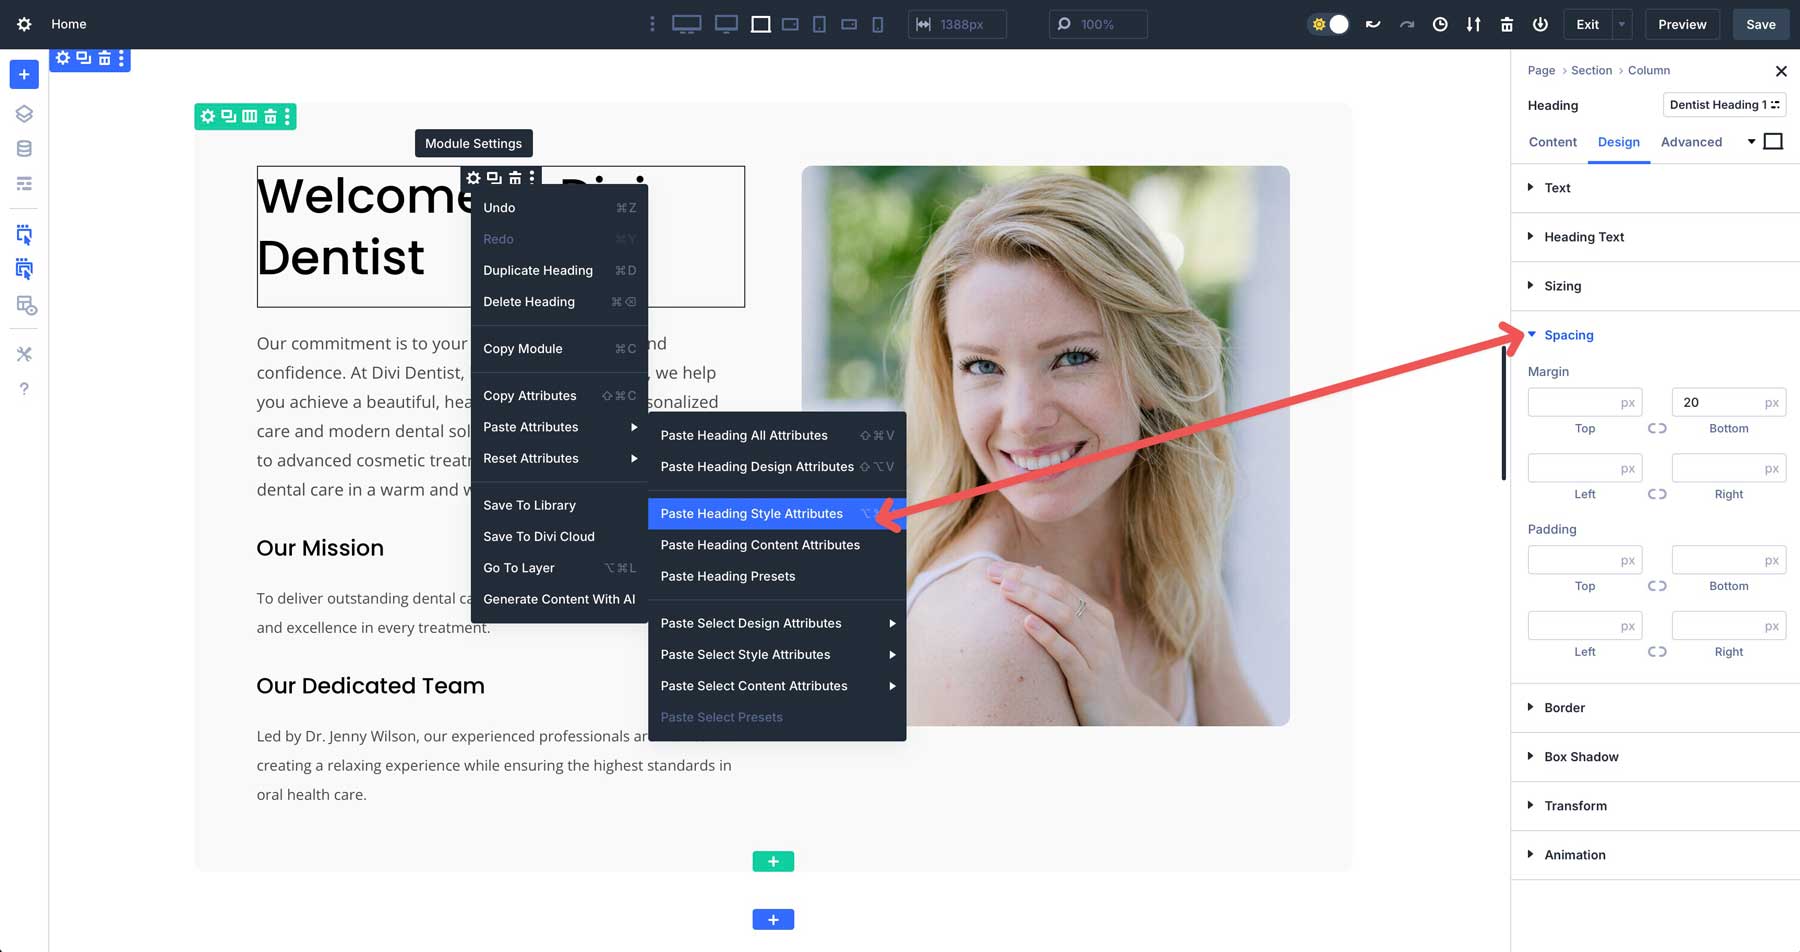
Task: Click the gear icon on the heading module toolbar
Action: [474, 177]
